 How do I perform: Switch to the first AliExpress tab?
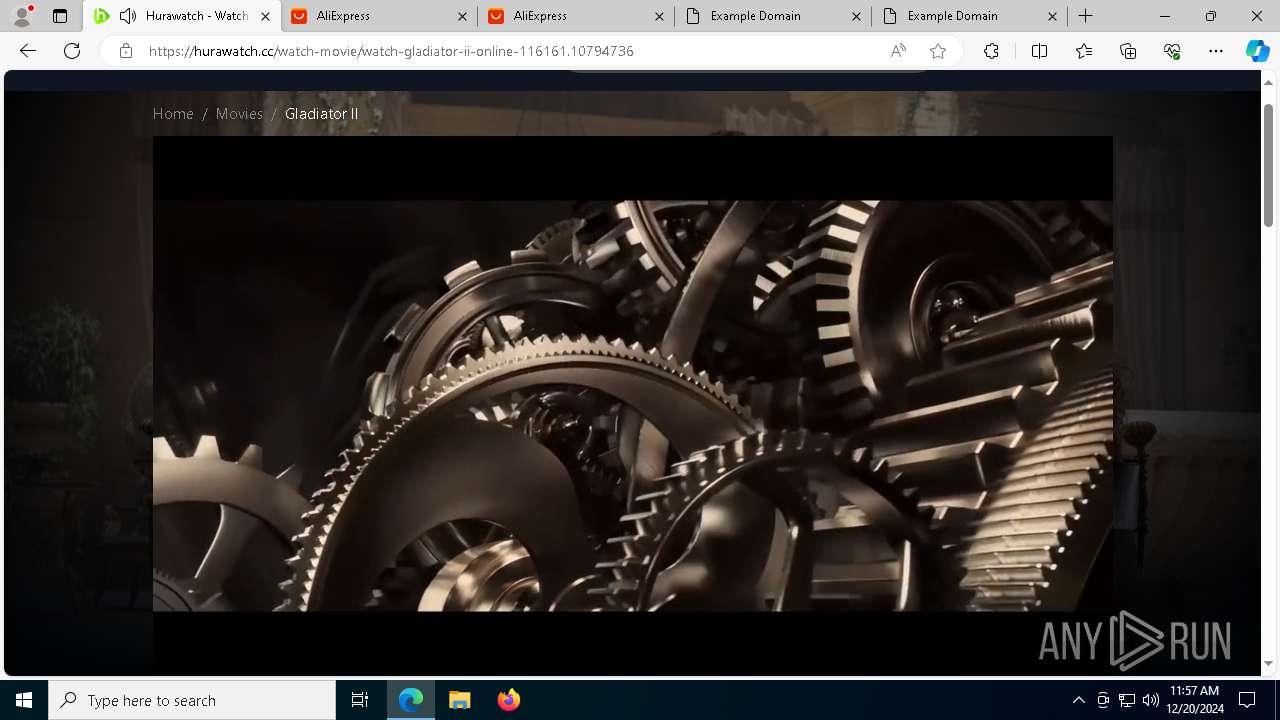pos(378,16)
